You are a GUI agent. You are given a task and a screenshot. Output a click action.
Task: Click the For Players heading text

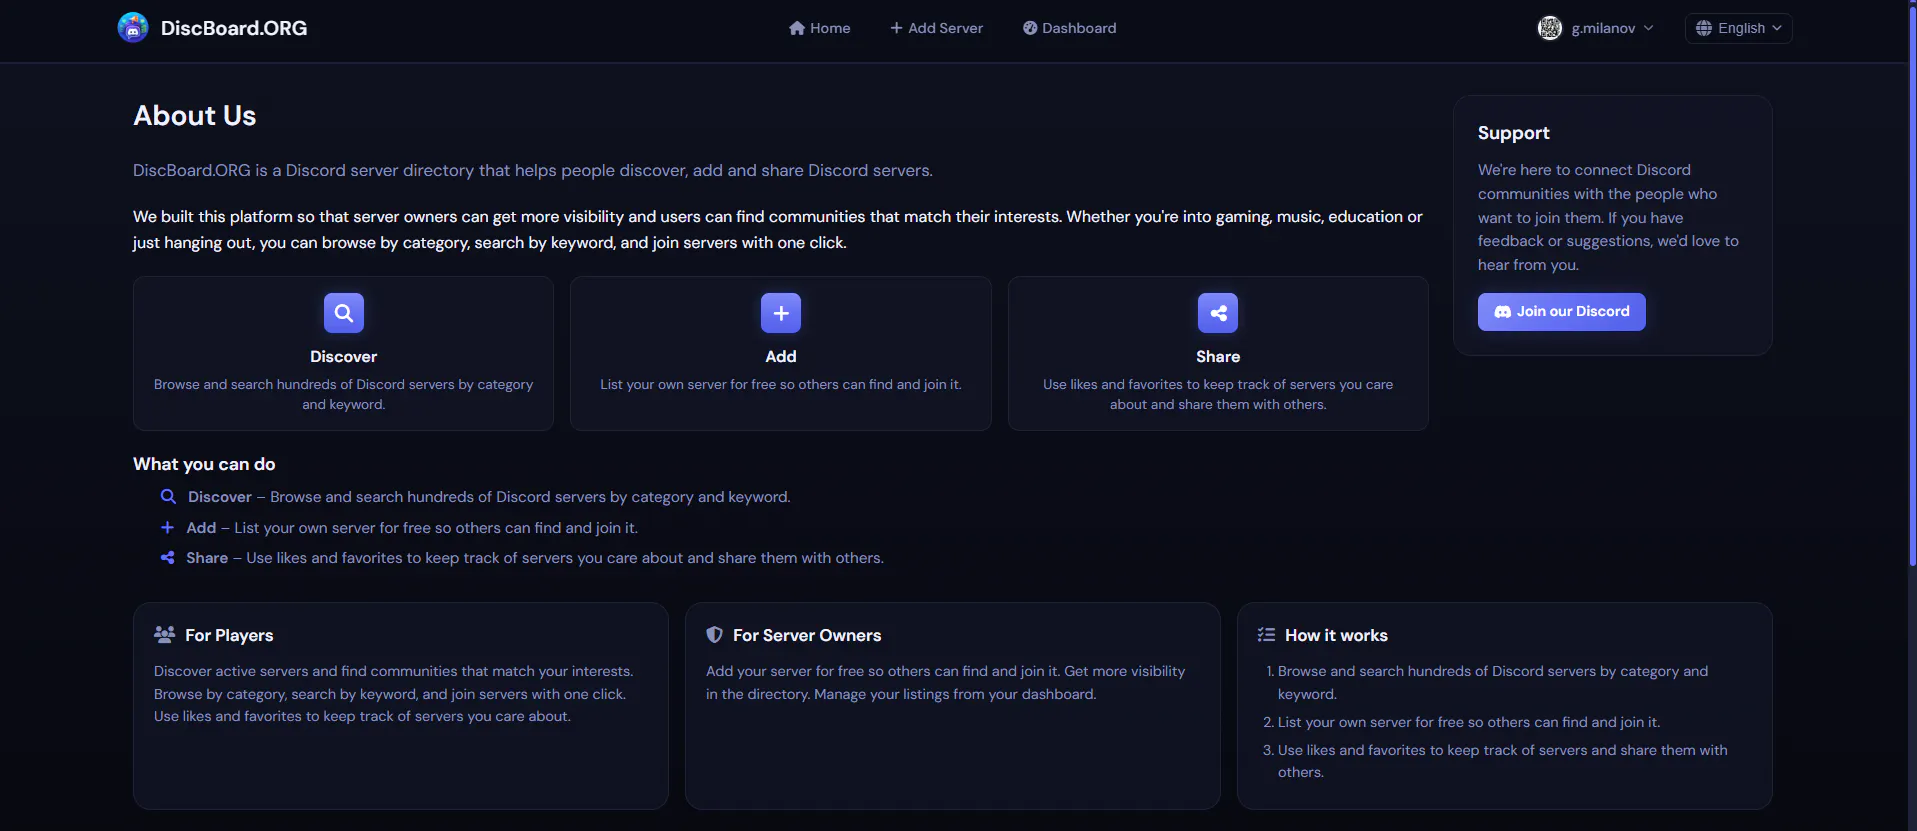(x=229, y=635)
